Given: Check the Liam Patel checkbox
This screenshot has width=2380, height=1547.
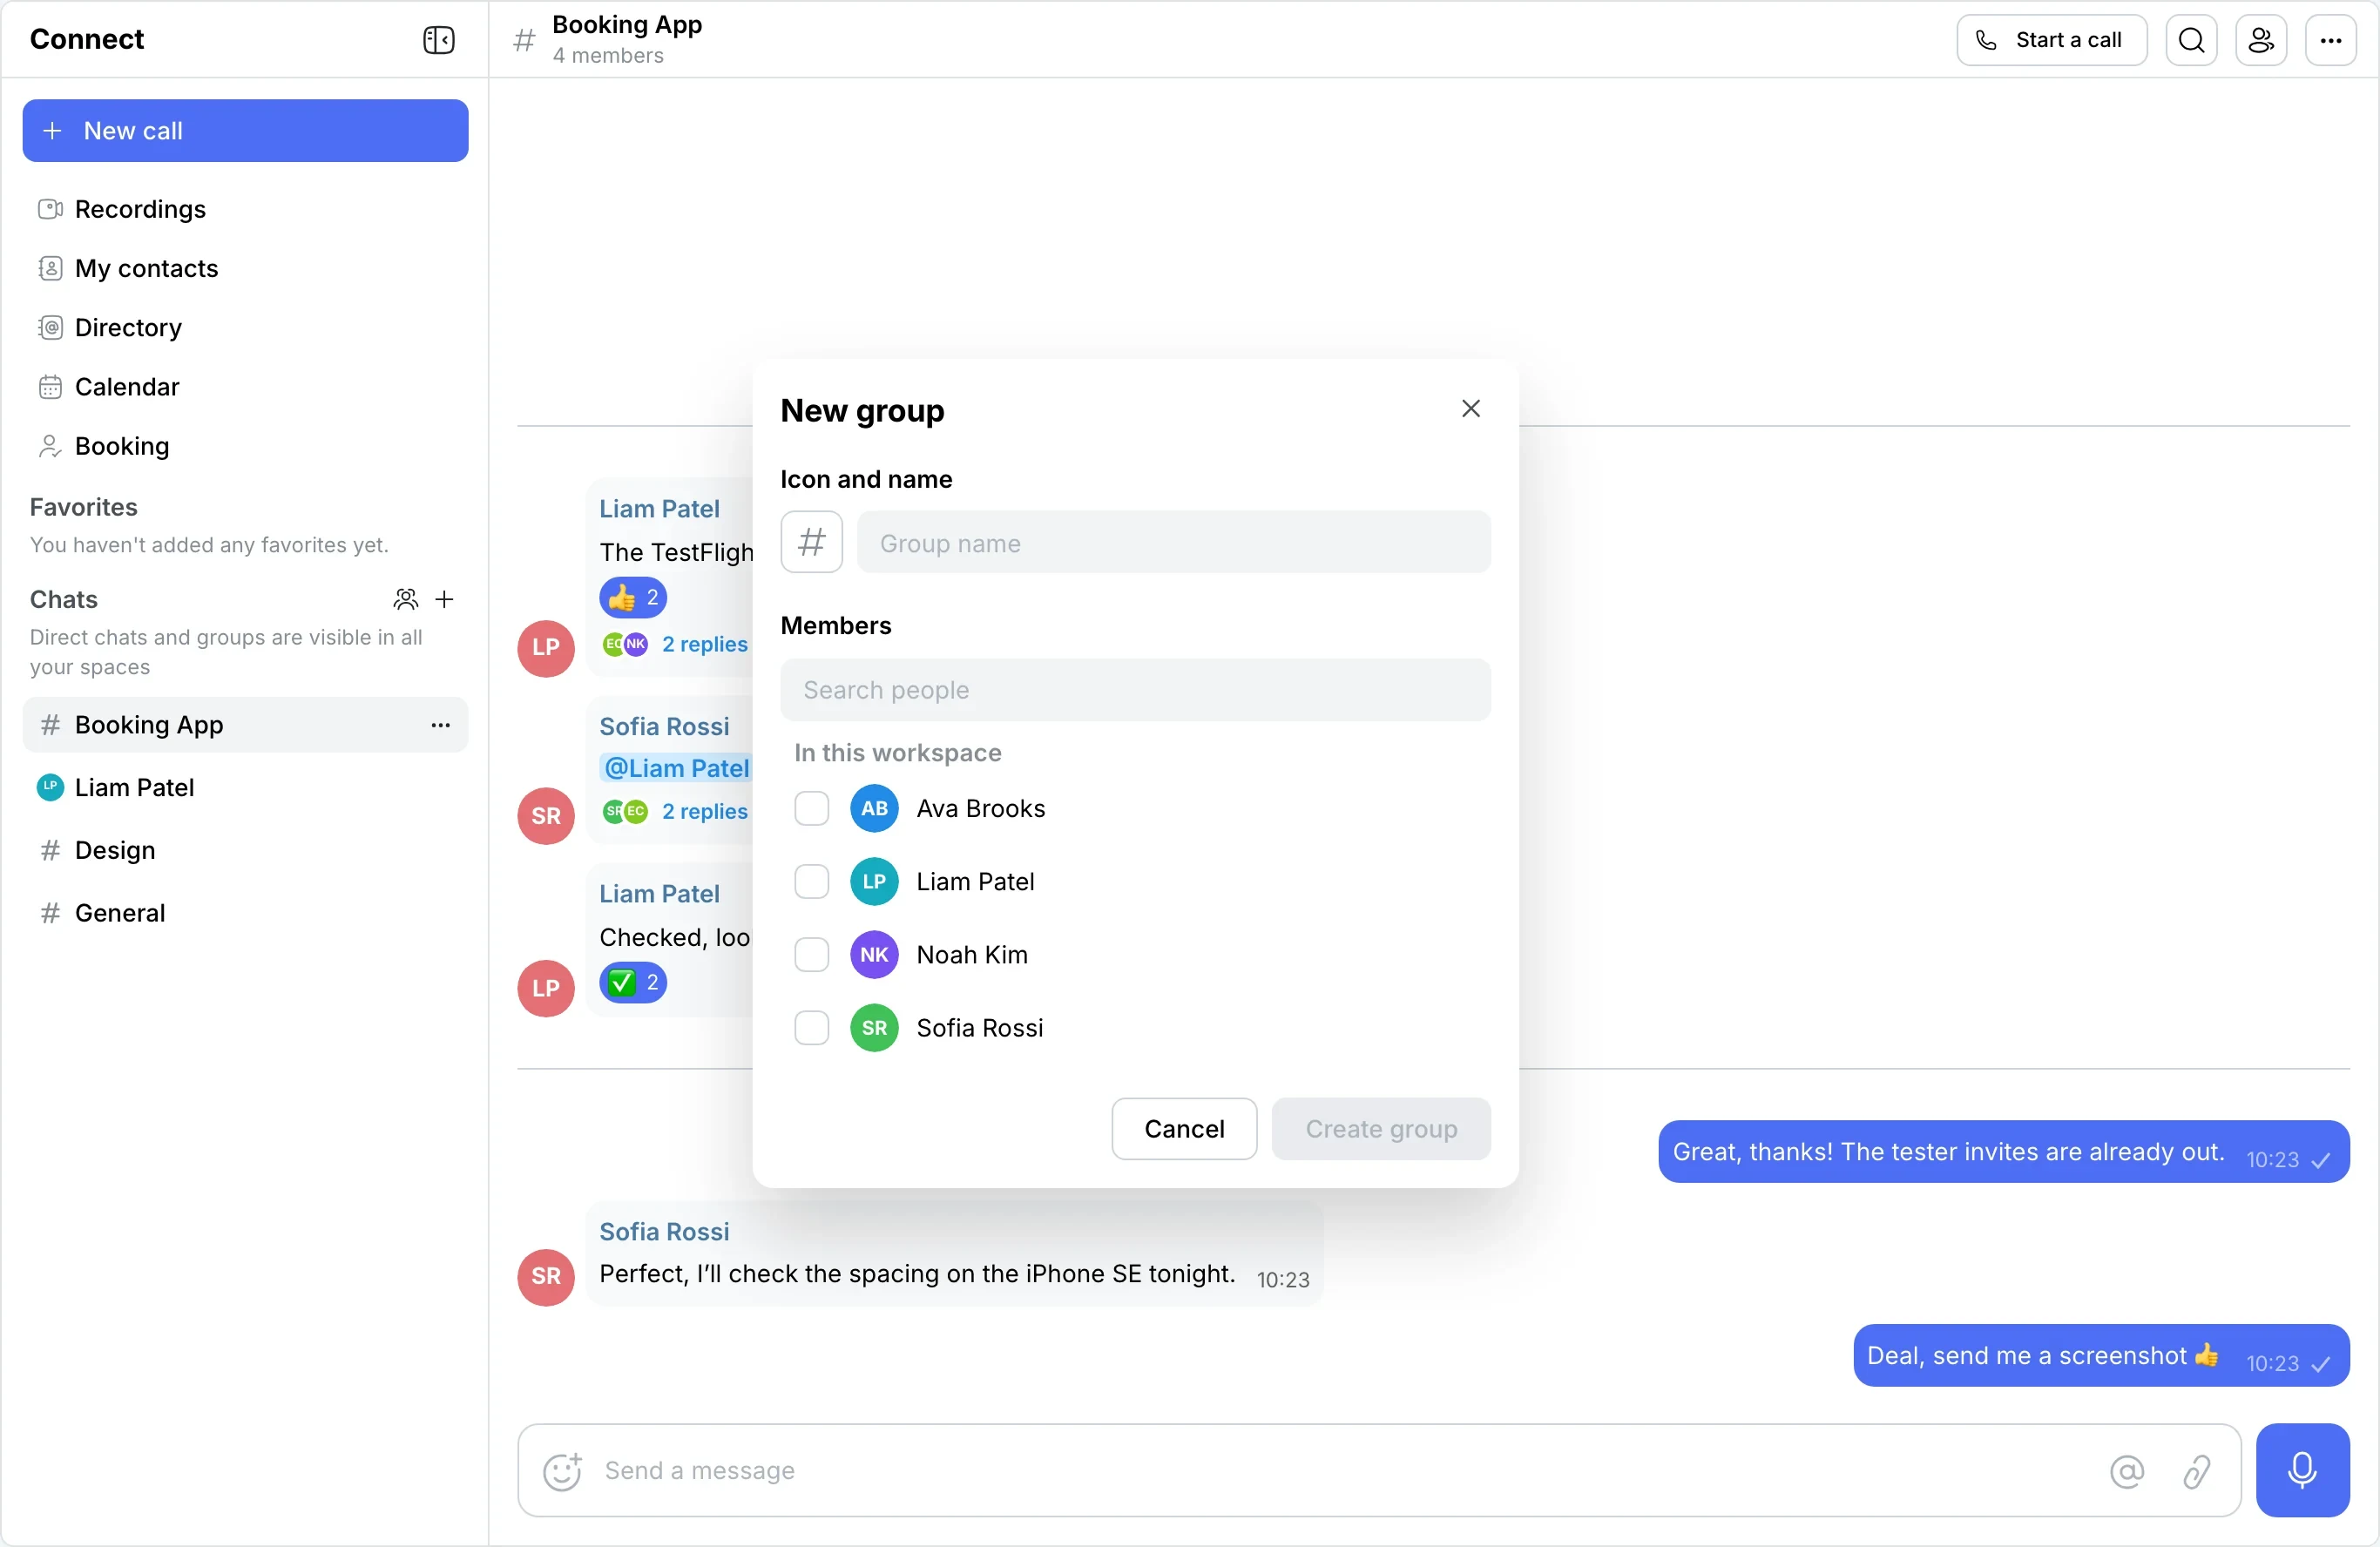Looking at the screenshot, I should (x=811, y=881).
